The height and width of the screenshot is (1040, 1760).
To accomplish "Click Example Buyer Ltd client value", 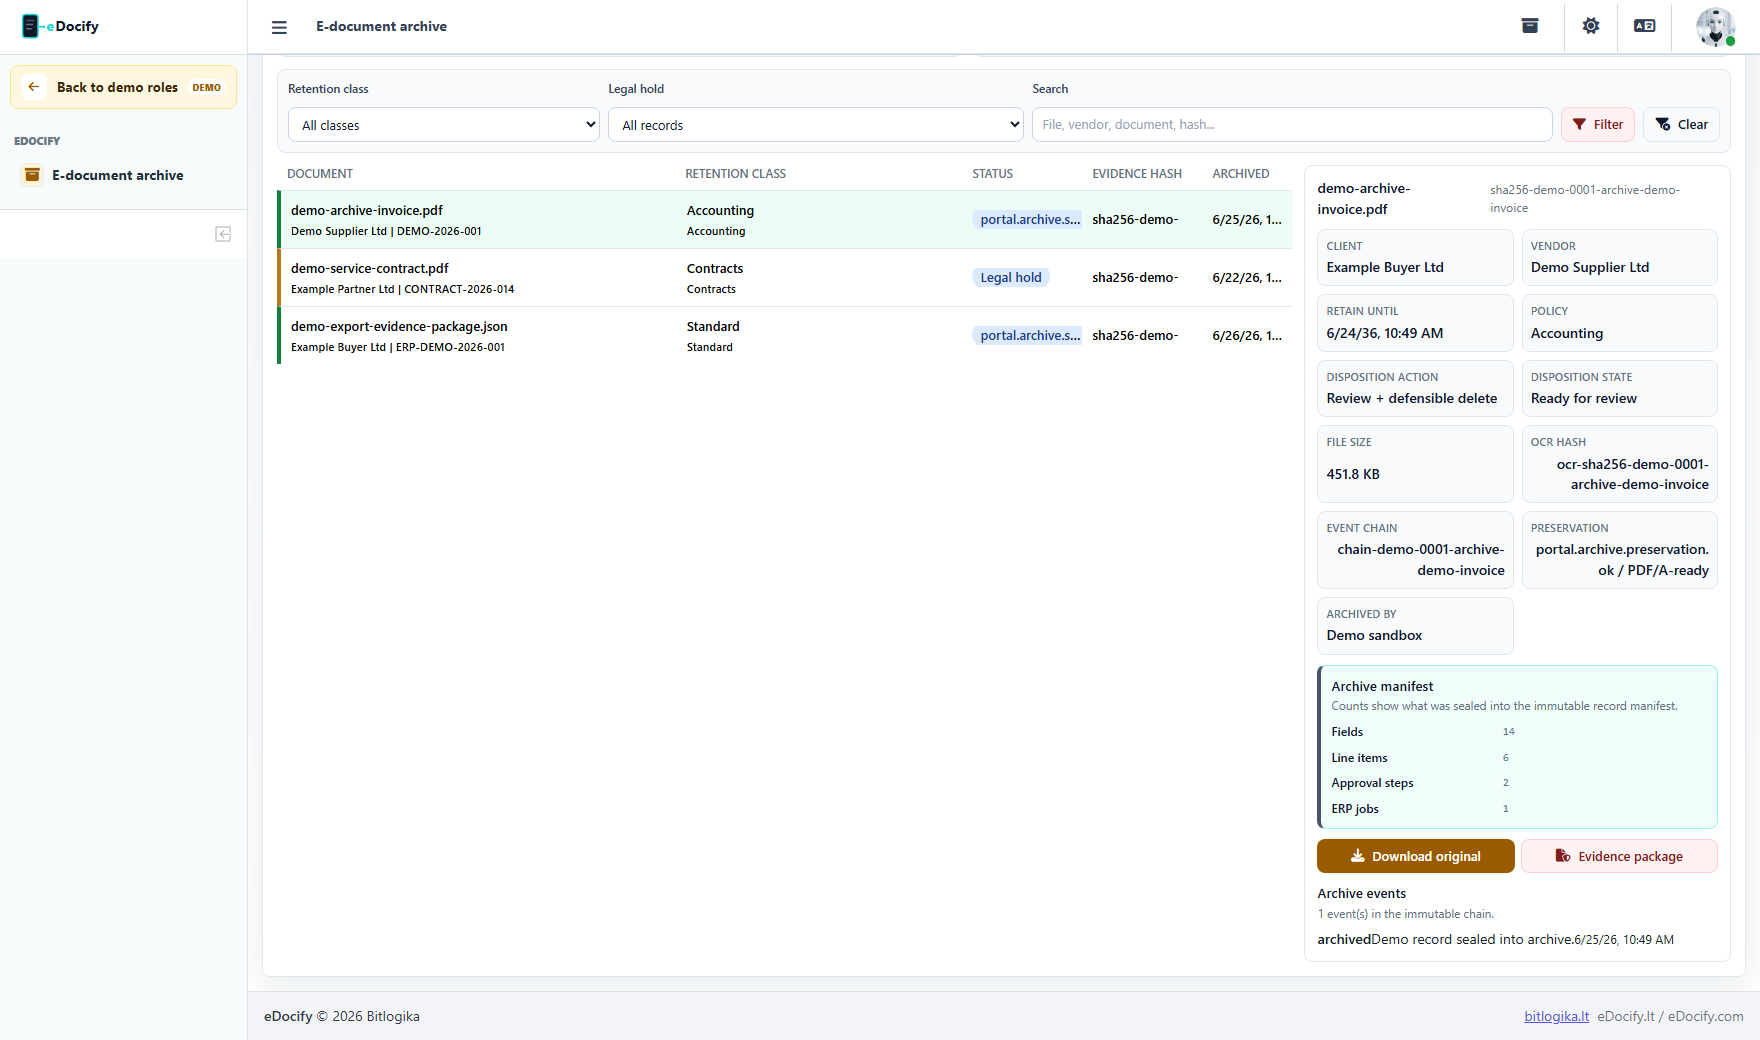I will [x=1385, y=267].
